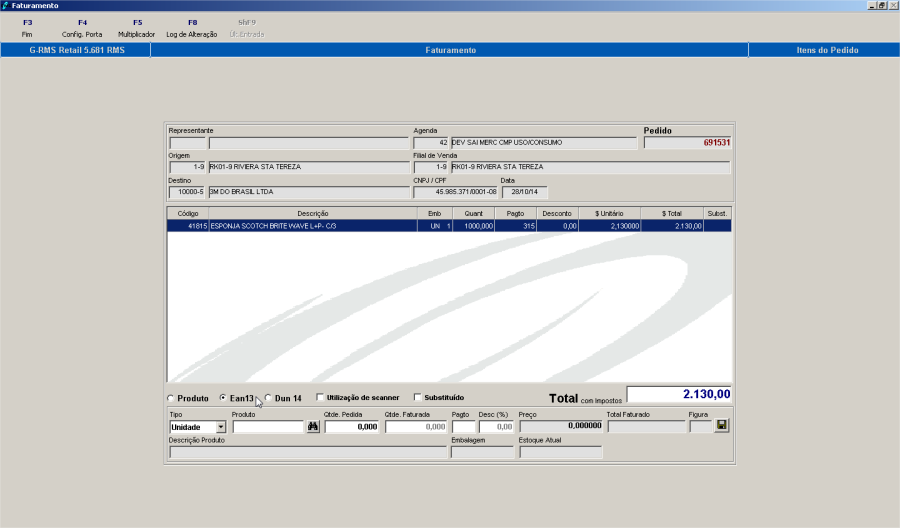The height and width of the screenshot is (528, 900).
Task: Click the Qtde. Faturada field
Action: (x=416, y=427)
